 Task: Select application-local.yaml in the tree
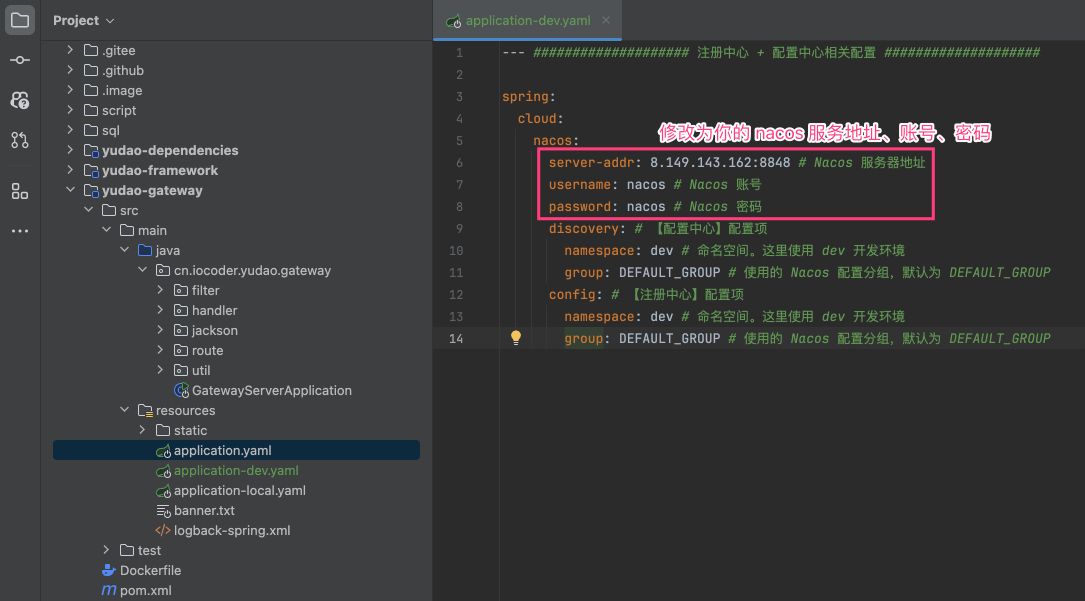click(x=239, y=490)
